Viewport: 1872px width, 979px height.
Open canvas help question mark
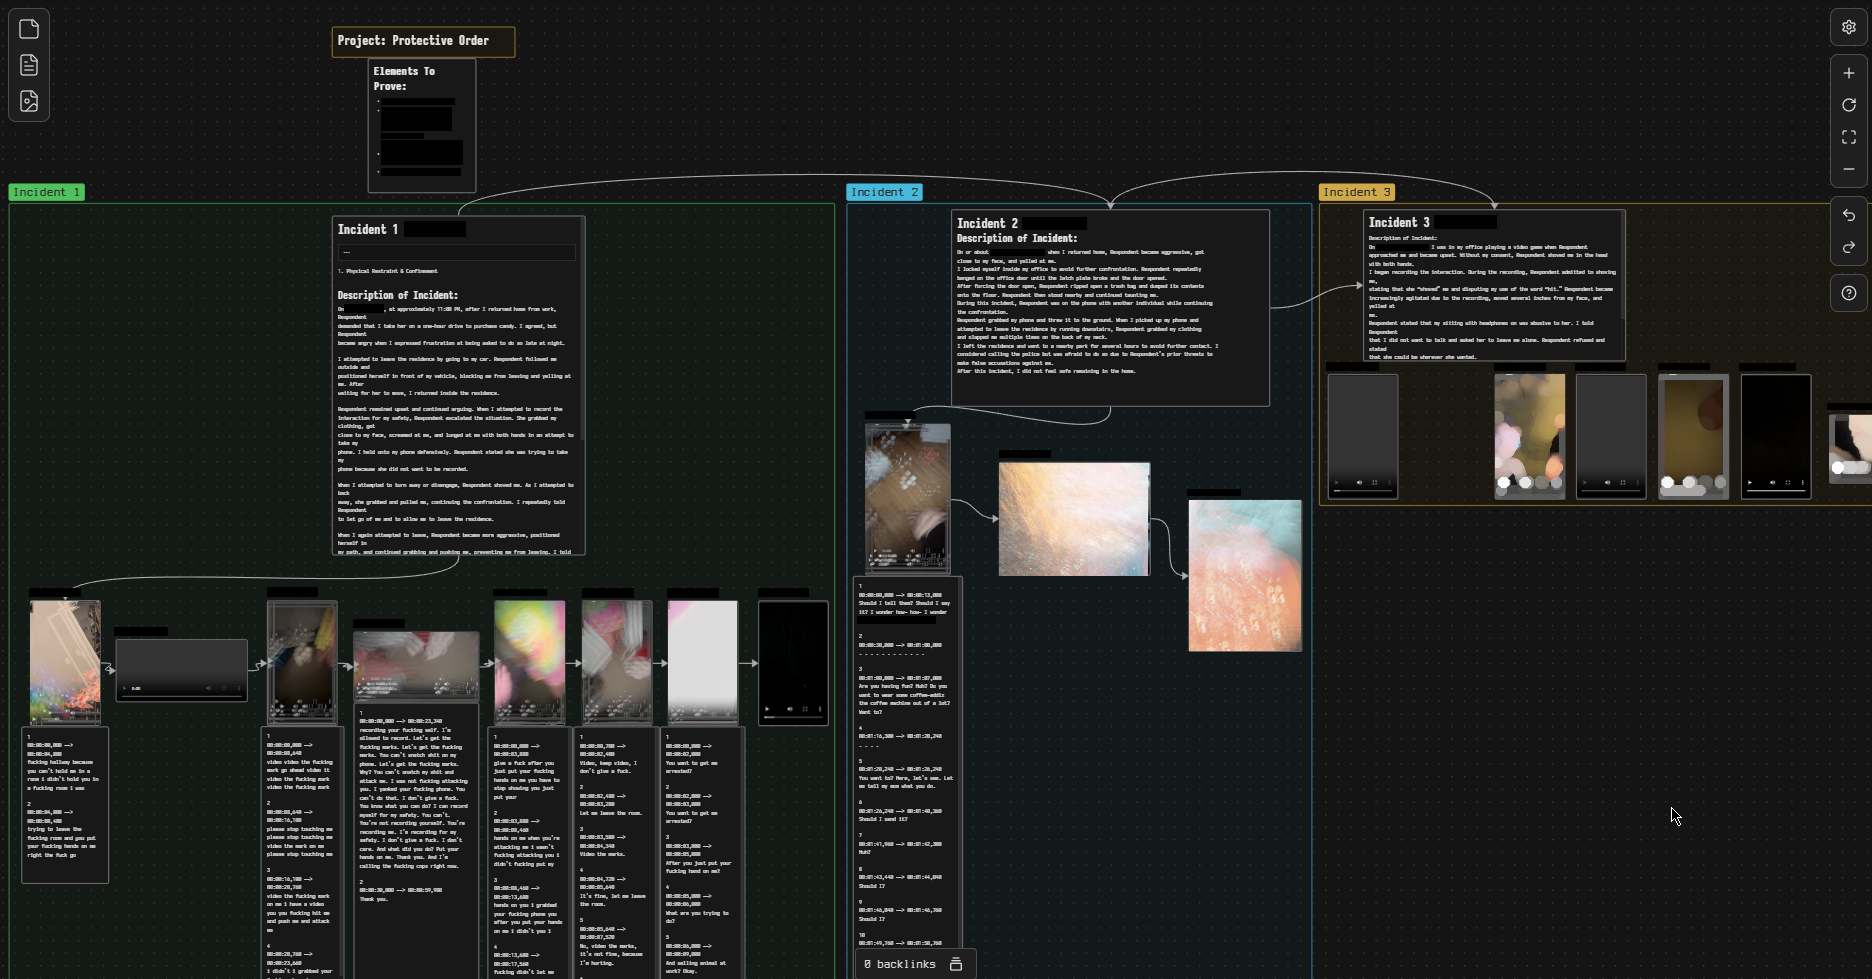coord(1849,293)
